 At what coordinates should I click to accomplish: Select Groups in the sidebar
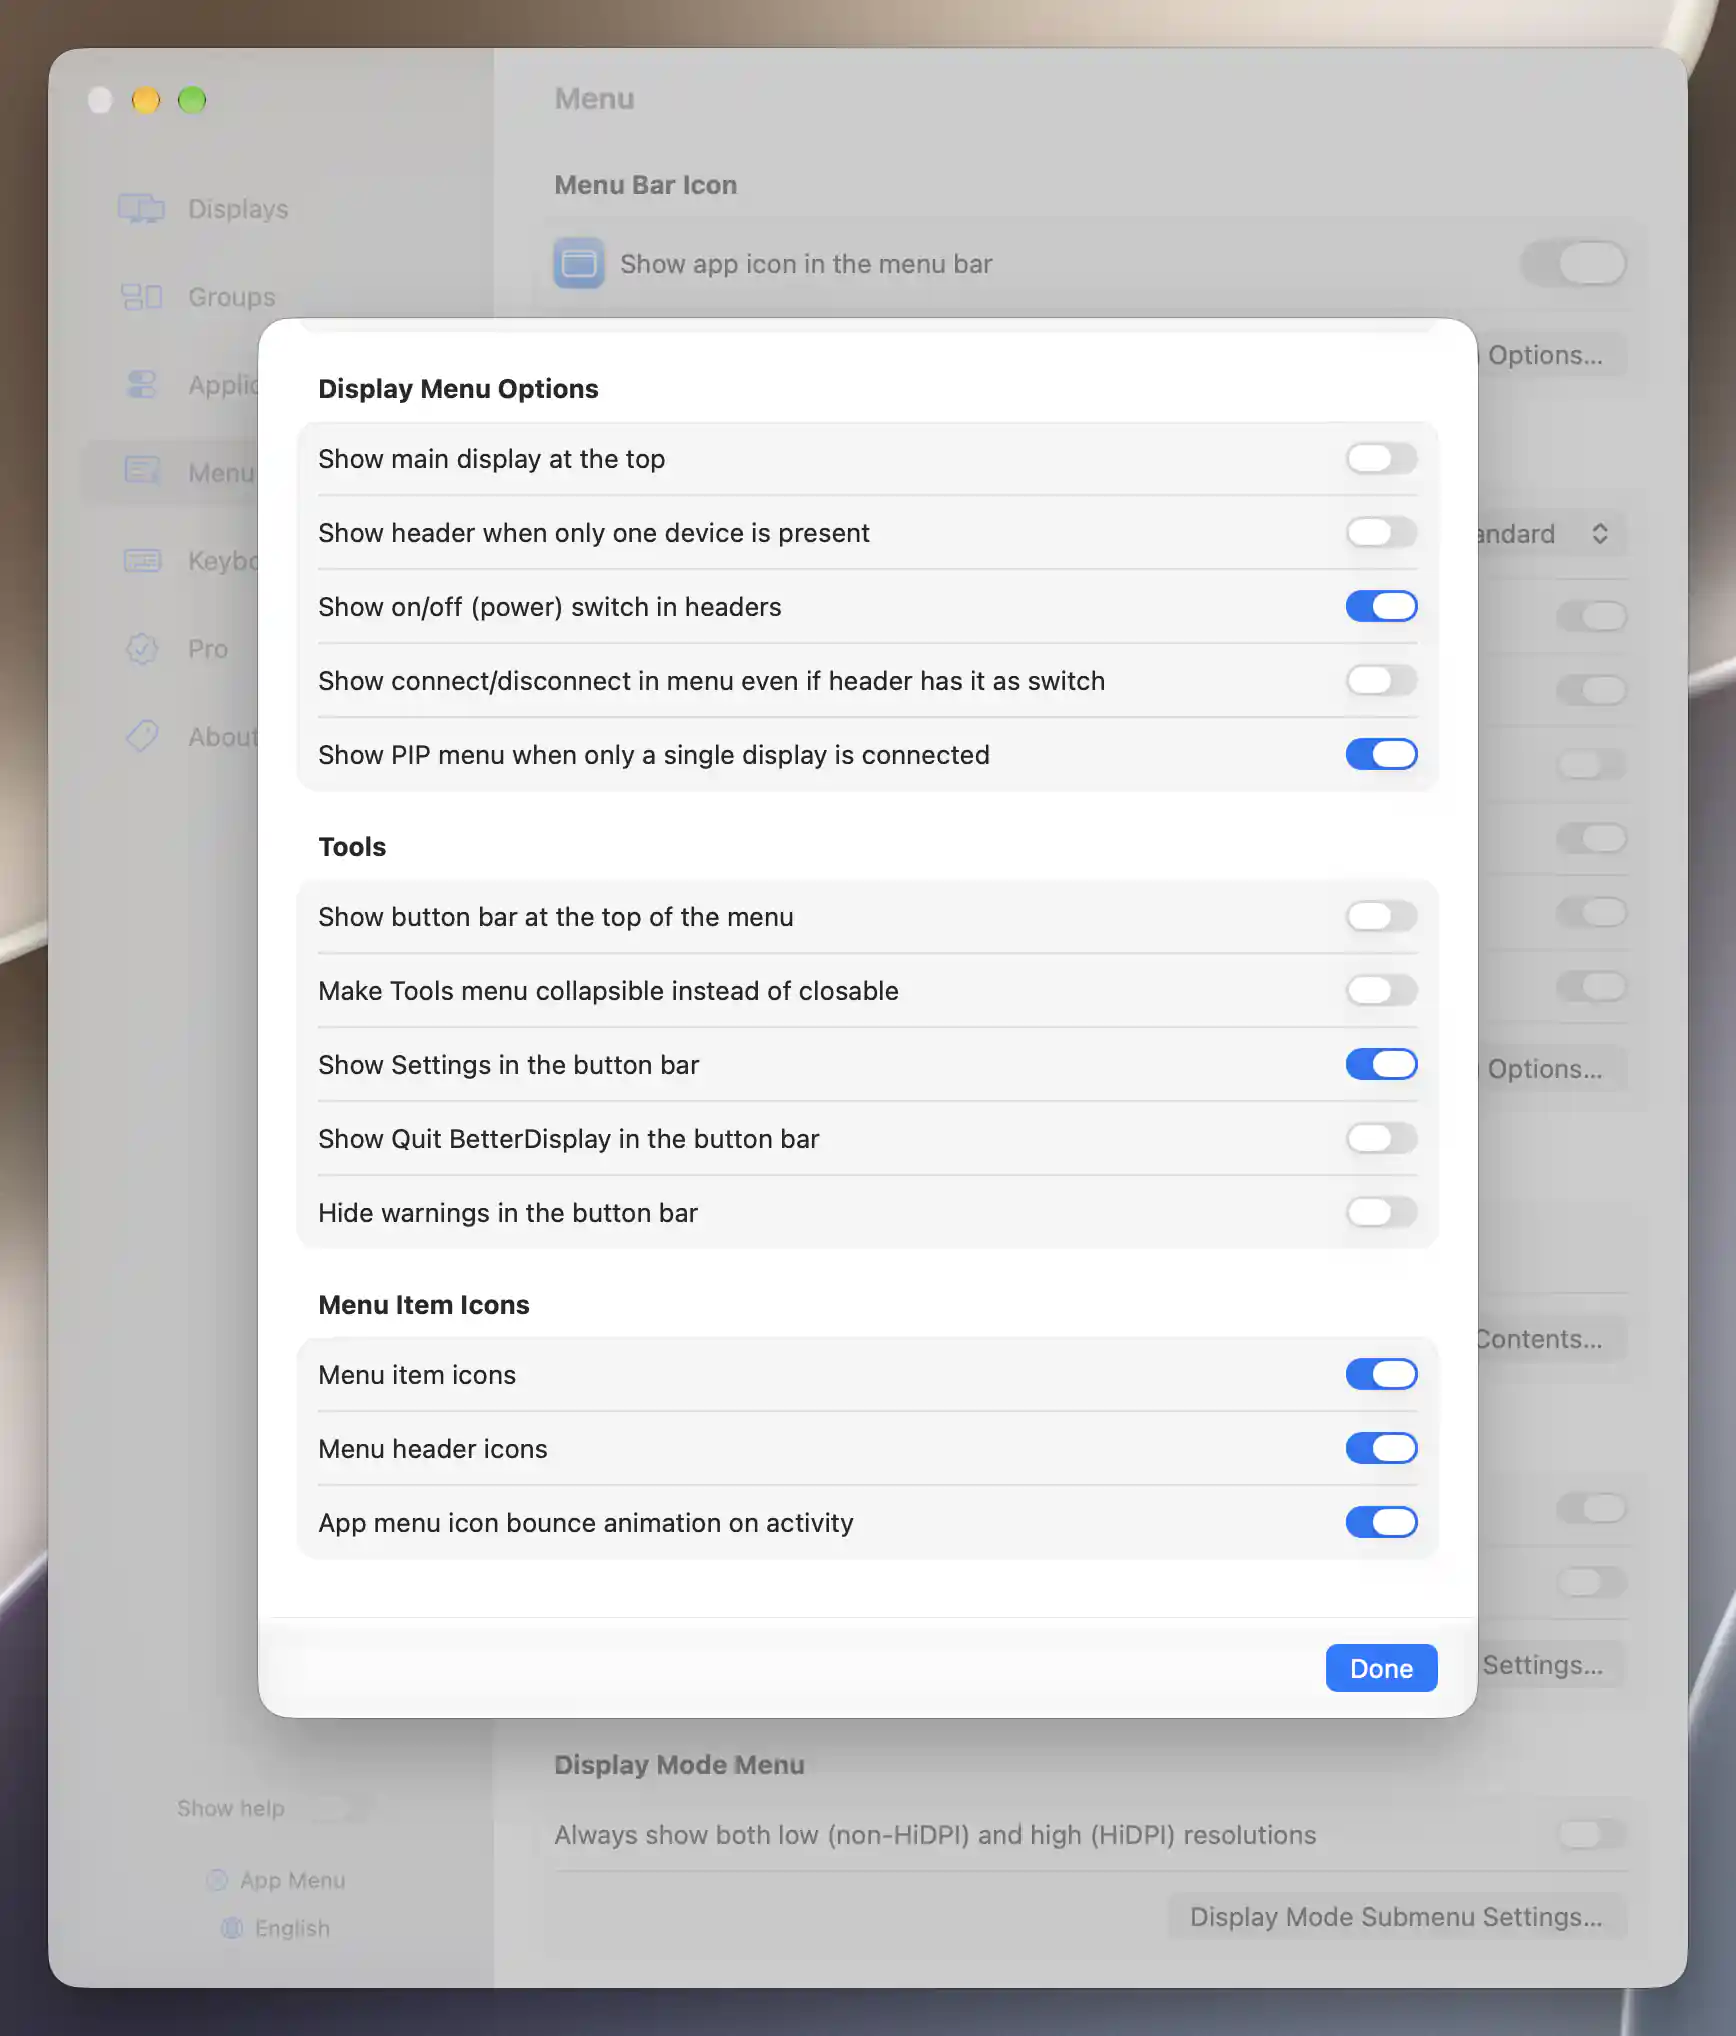click(x=232, y=297)
